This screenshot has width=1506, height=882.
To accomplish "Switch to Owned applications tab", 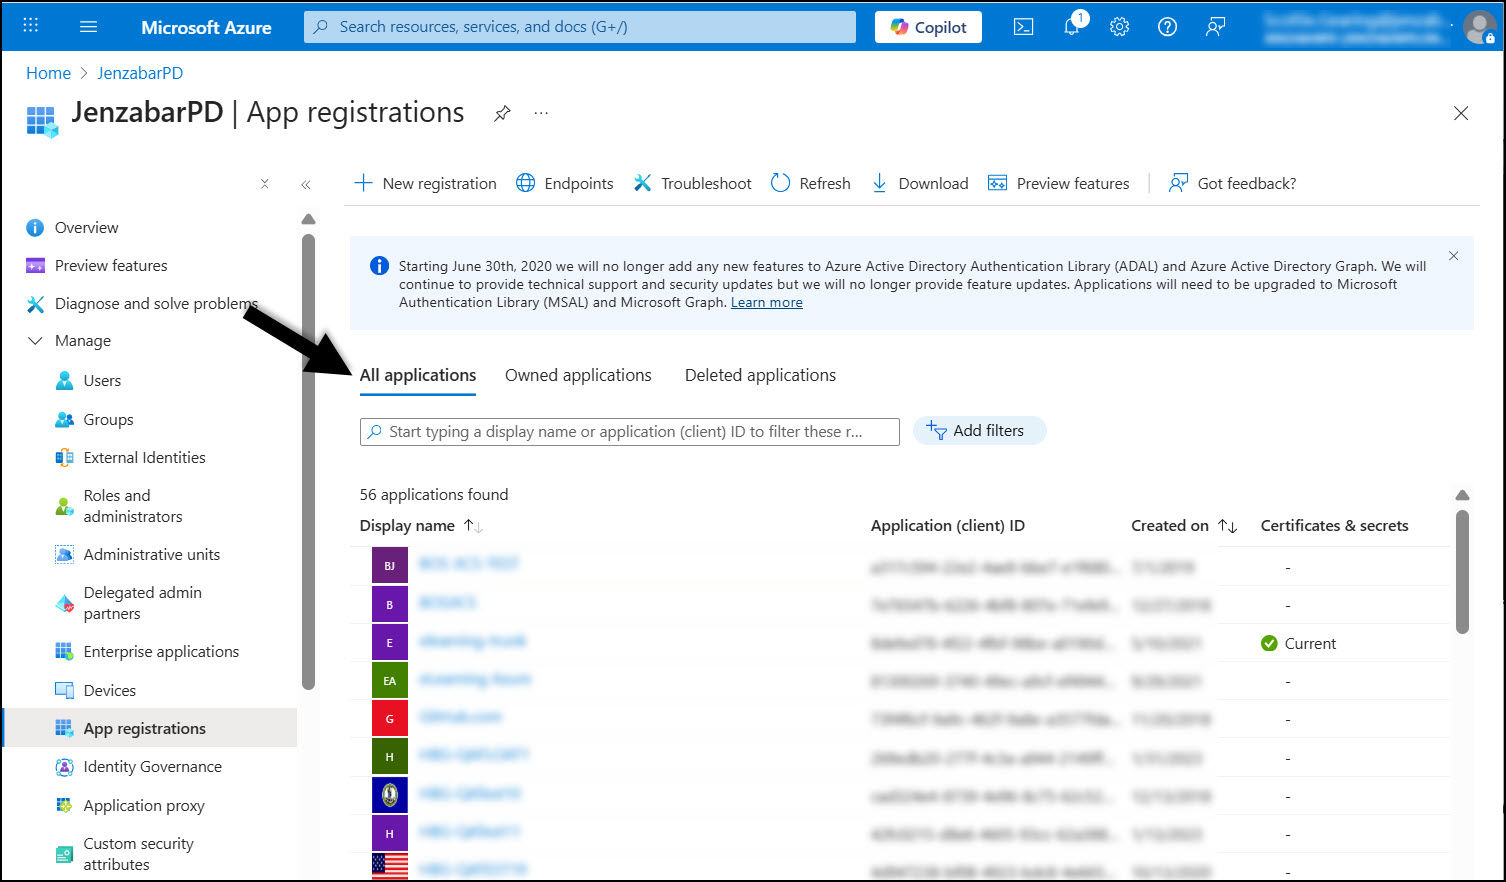I will coord(578,375).
